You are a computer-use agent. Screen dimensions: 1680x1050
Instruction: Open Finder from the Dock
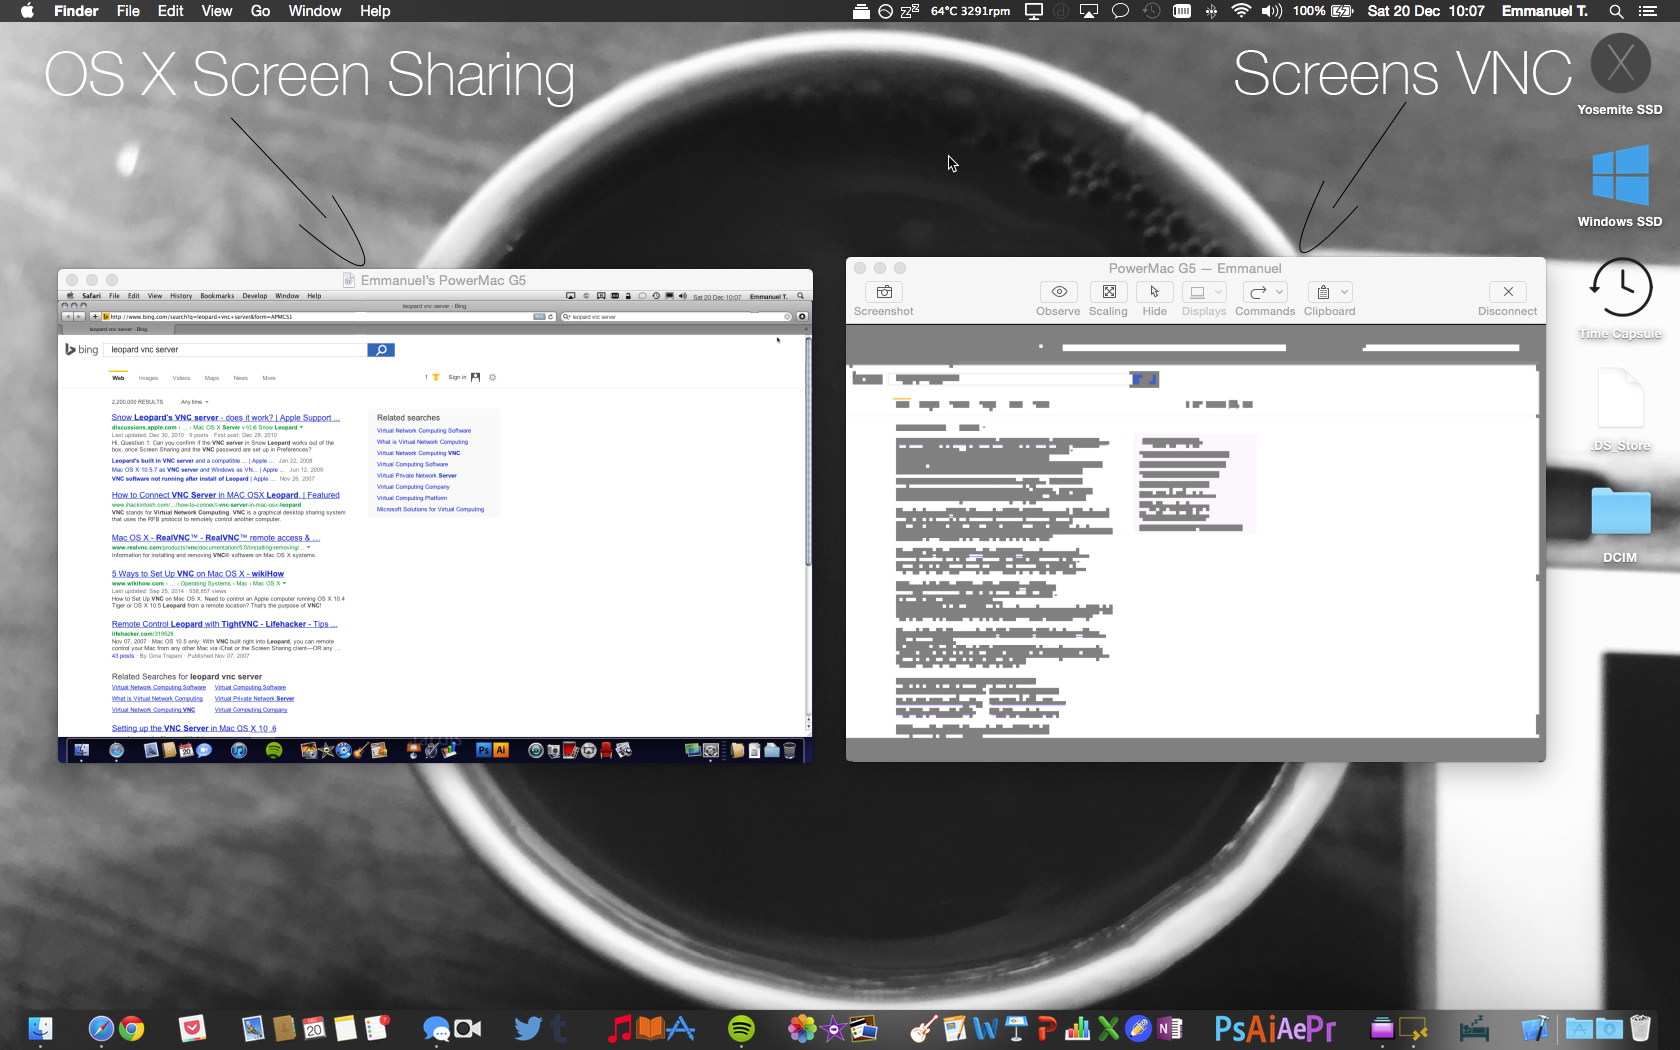(40, 1028)
